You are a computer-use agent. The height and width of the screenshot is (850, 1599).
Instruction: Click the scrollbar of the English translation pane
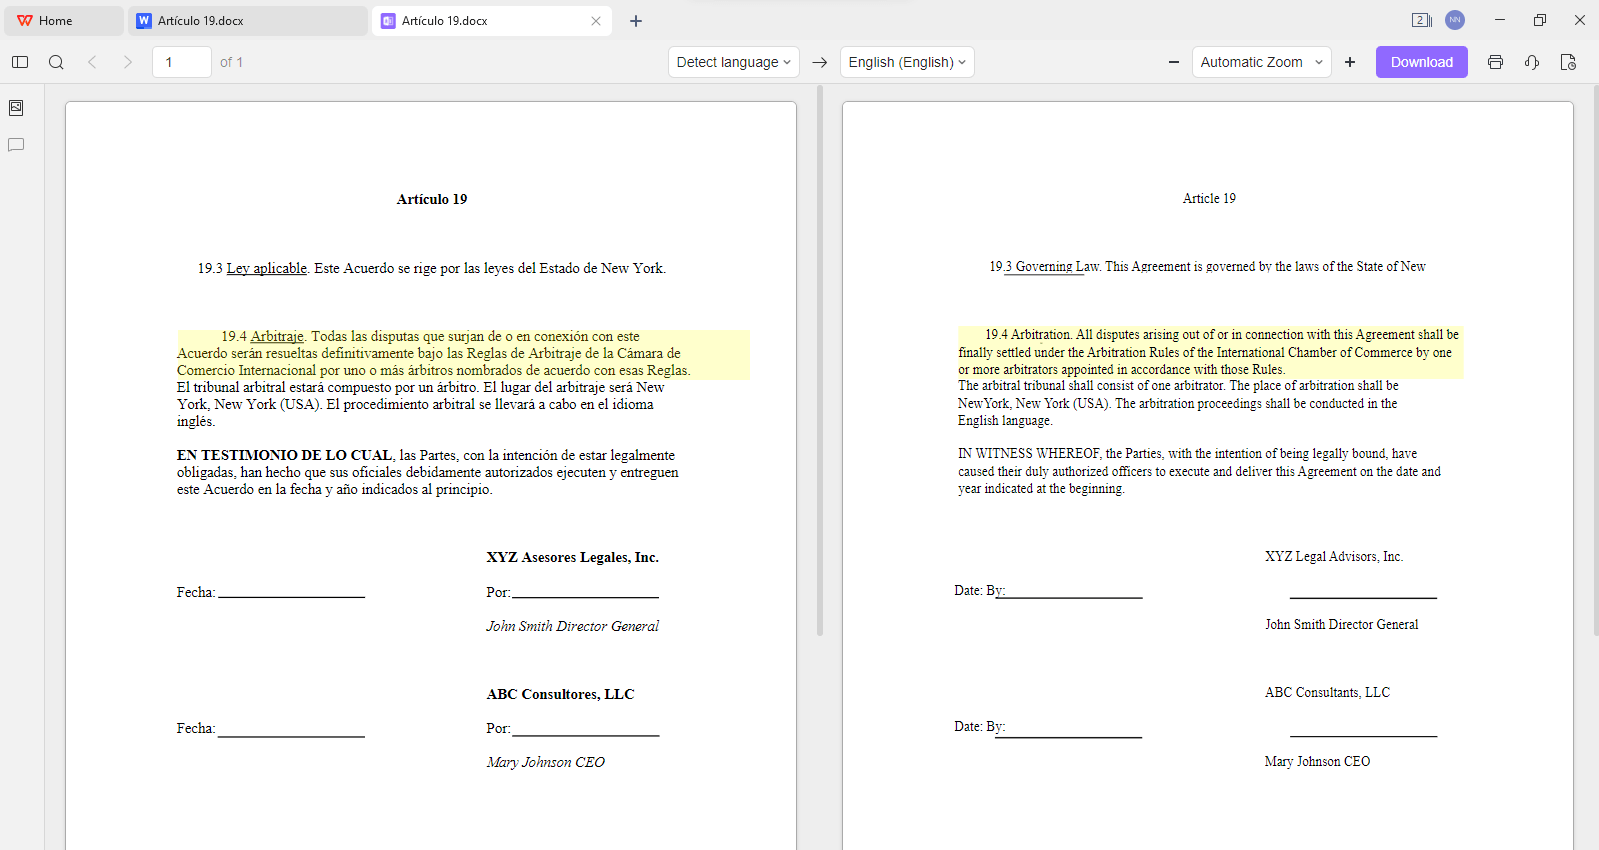pyautogui.click(x=1596, y=360)
